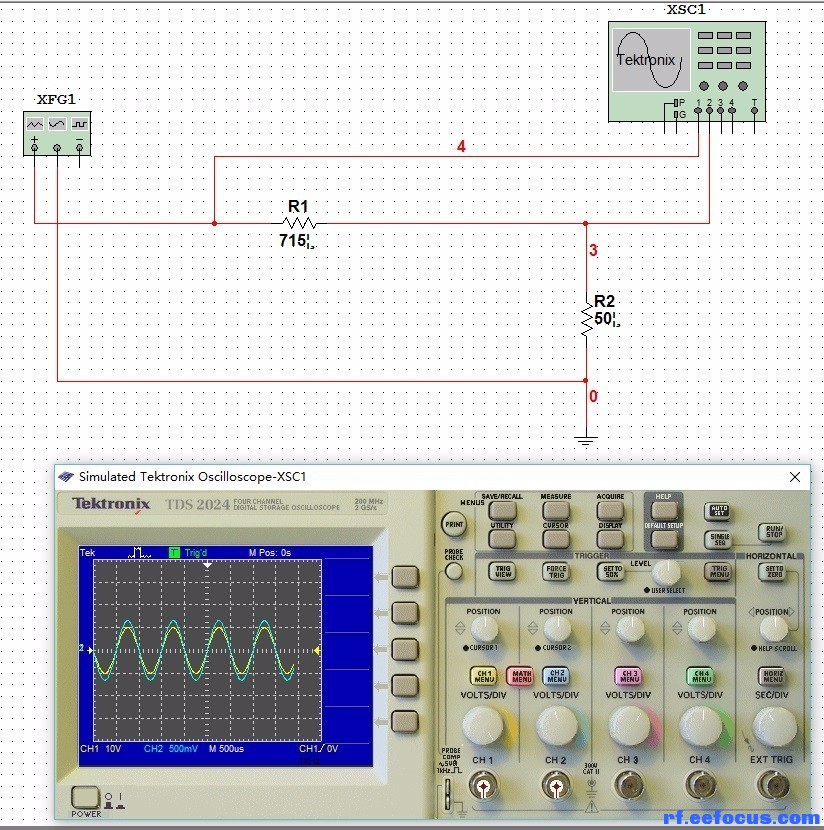Viewport: 824px width, 830px height.
Task: Click the minus terminal of XFG1
Action: point(79,148)
